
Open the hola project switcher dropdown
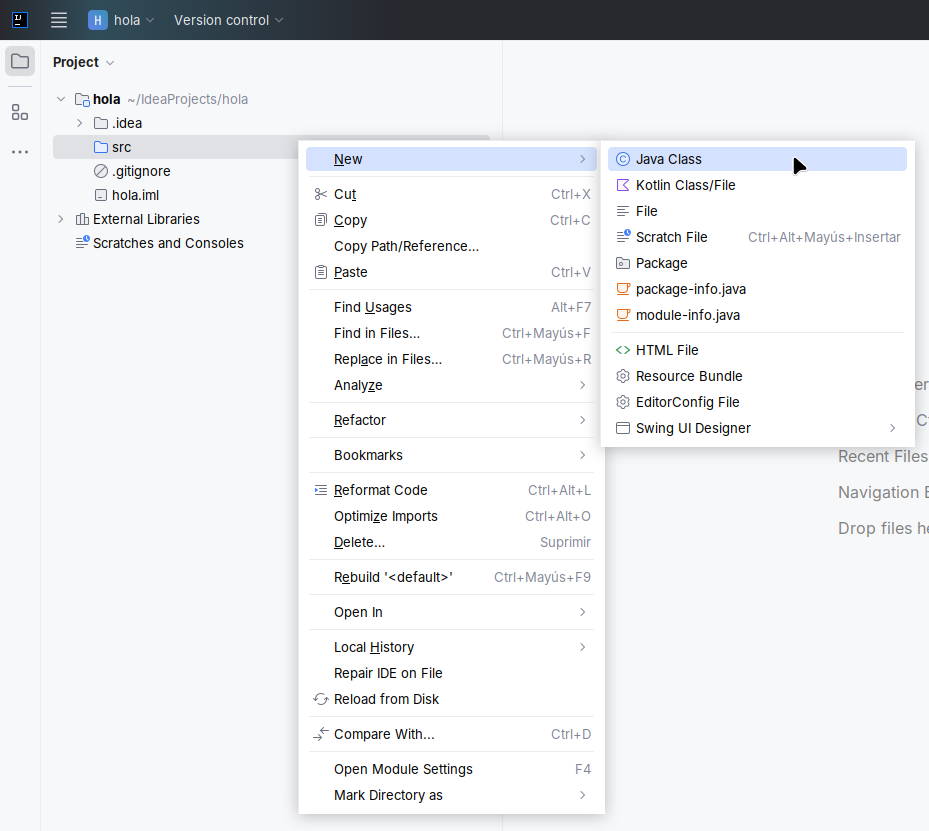pos(122,20)
